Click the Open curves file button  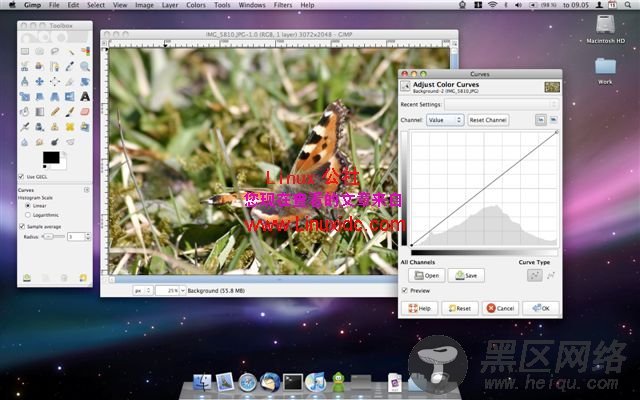427,276
